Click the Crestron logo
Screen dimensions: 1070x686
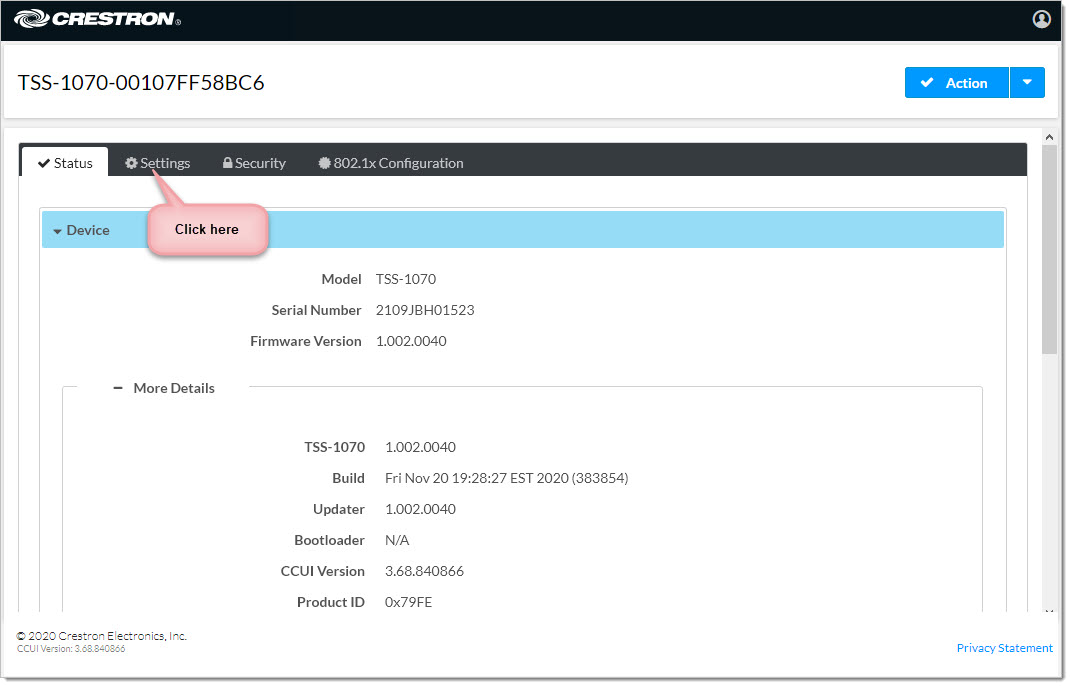click(x=97, y=19)
